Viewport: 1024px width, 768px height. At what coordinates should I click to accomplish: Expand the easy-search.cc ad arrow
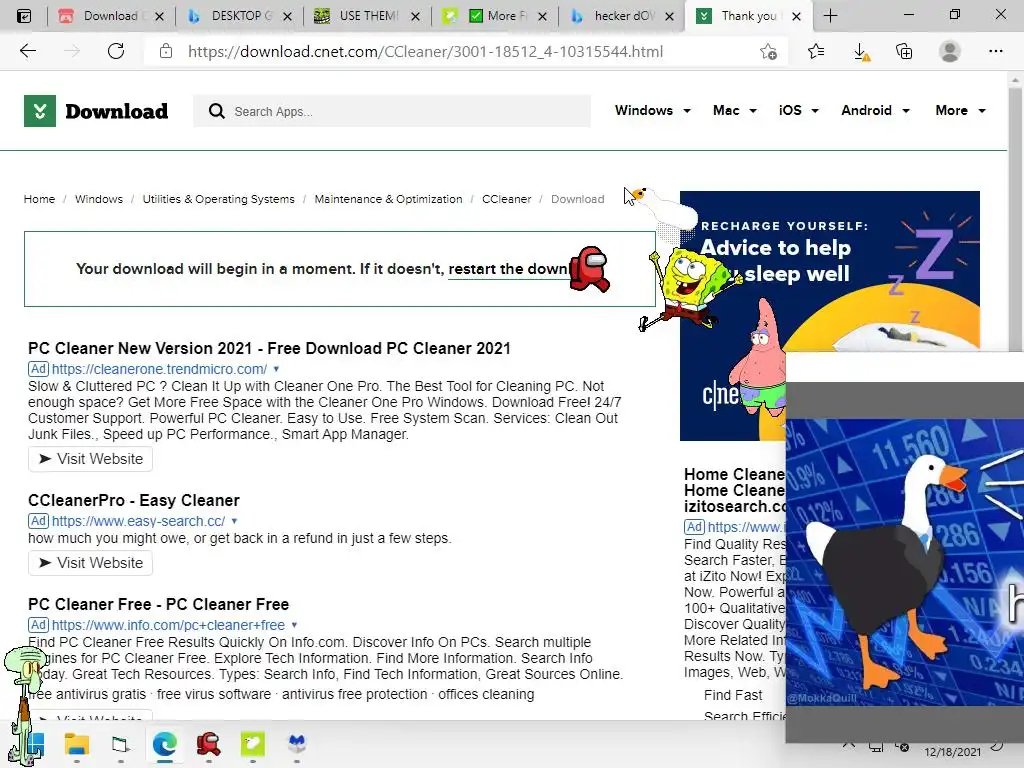coord(234,521)
